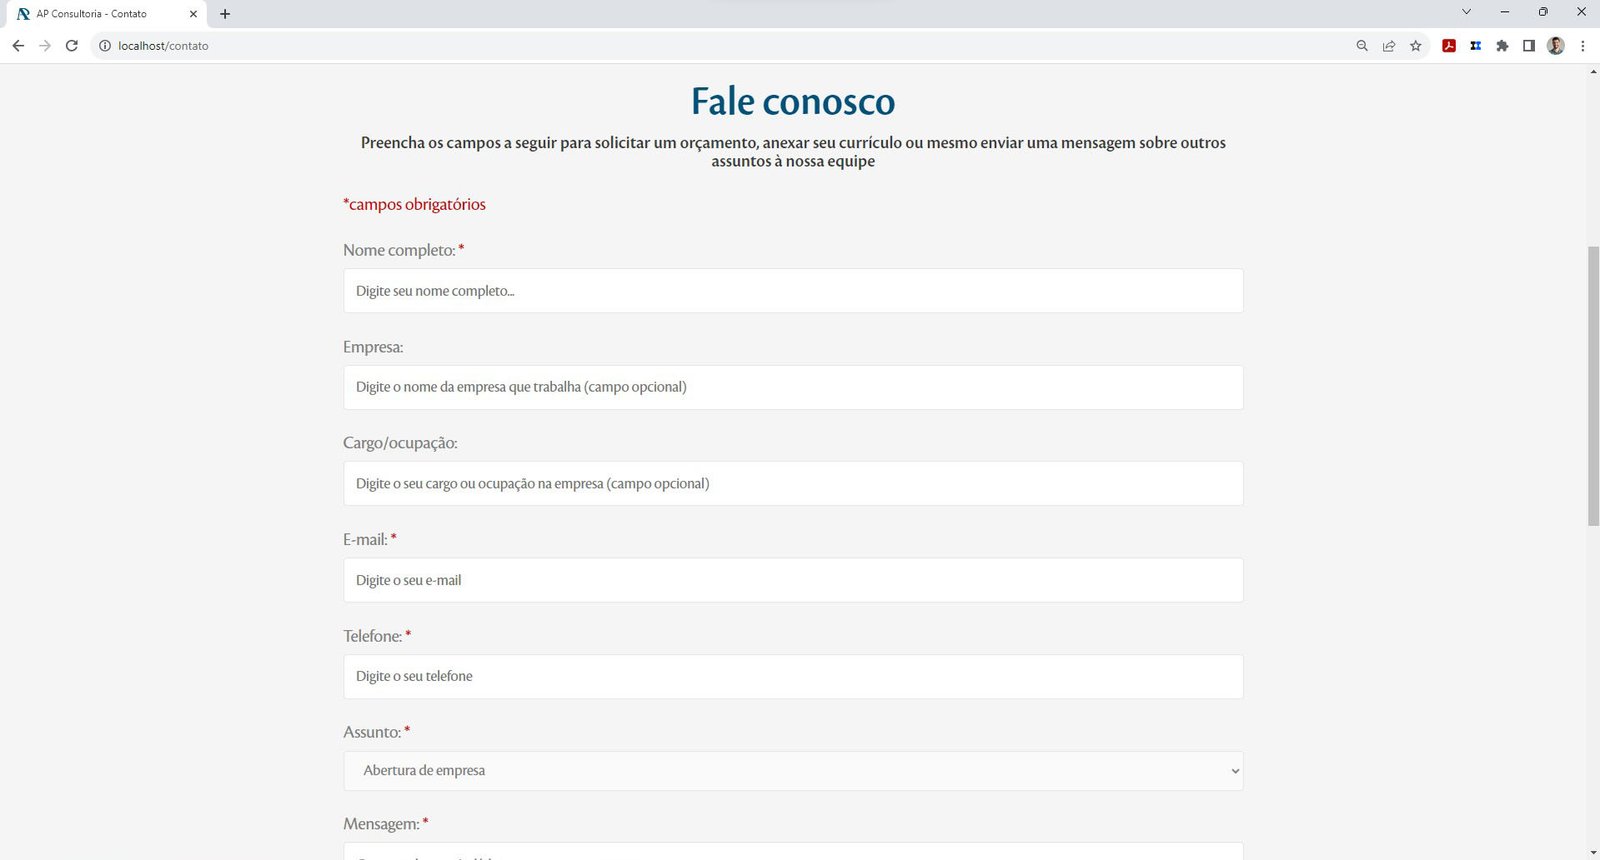The width and height of the screenshot is (1600, 860).
Task: Open the Chrome three-dot menu
Action: pos(1583,46)
